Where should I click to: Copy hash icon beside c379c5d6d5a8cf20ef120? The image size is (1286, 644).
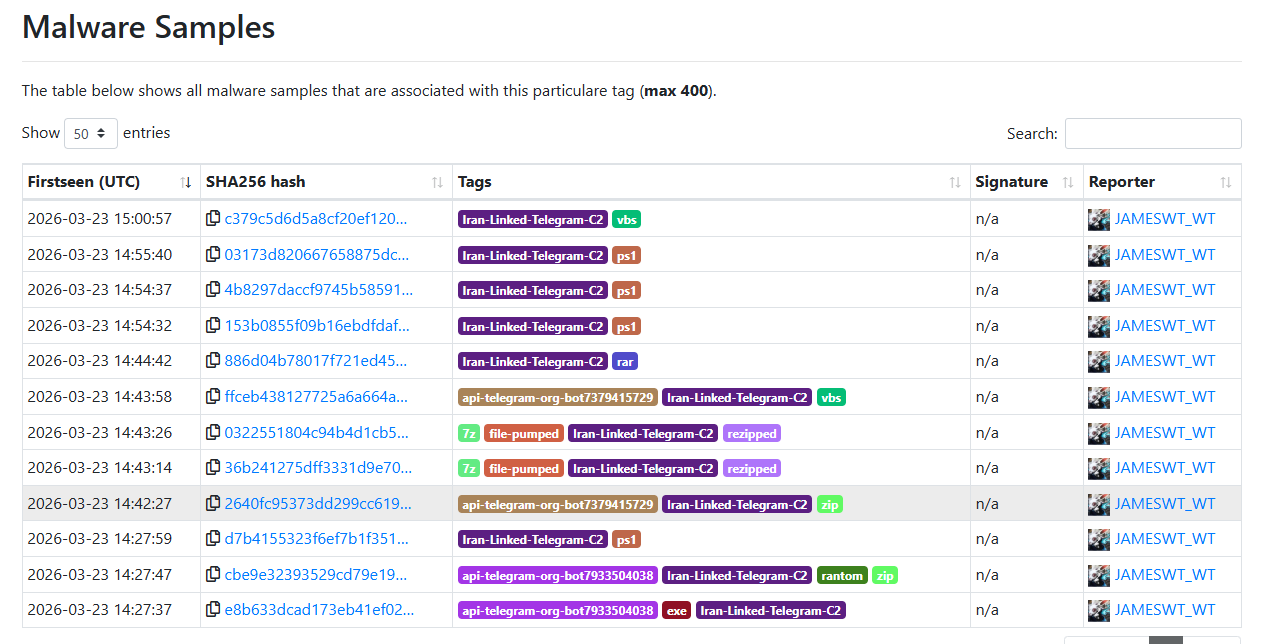(213, 219)
